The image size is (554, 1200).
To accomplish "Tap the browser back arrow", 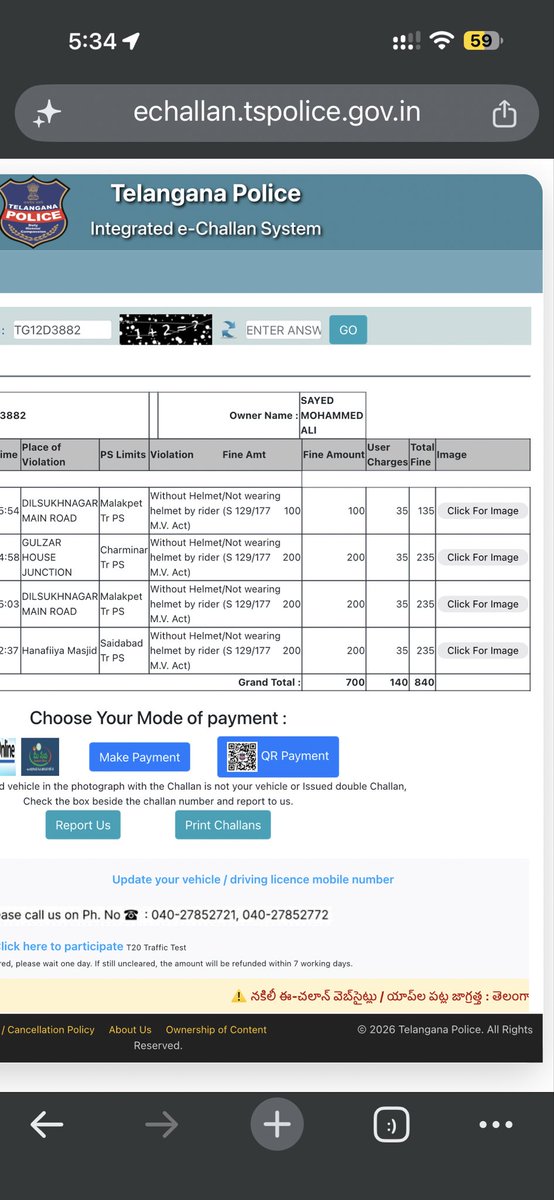I will [x=46, y=1125].
